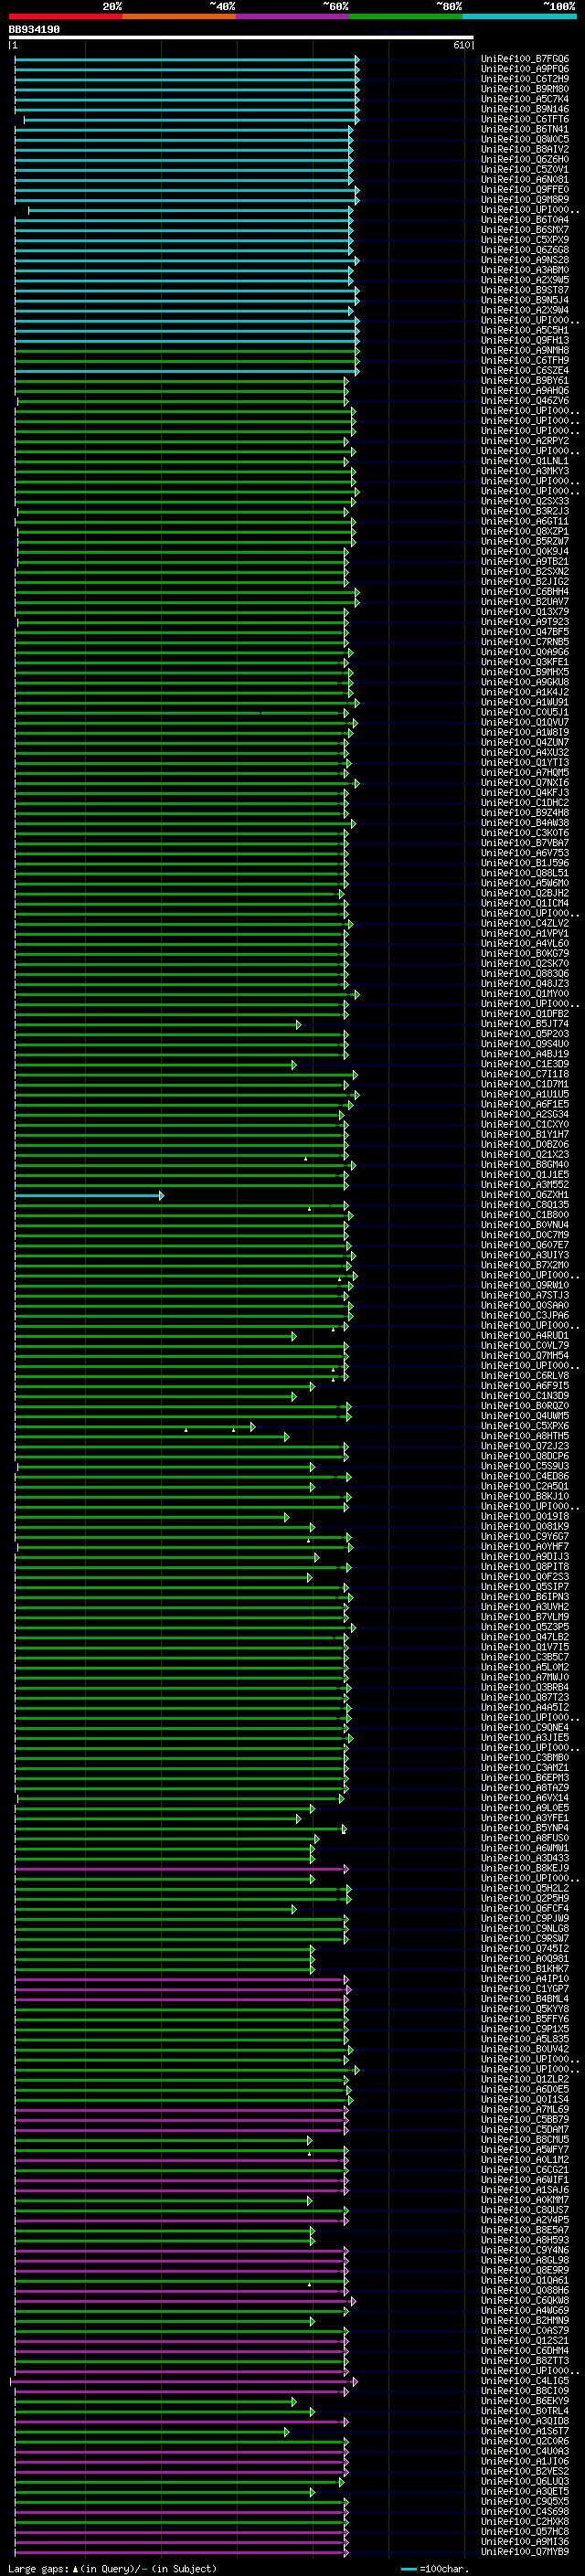Click the UniRef100_Q21X23 entry
The height and width of the screenshot is (2576, 585).
click(x=525, y=1154)
